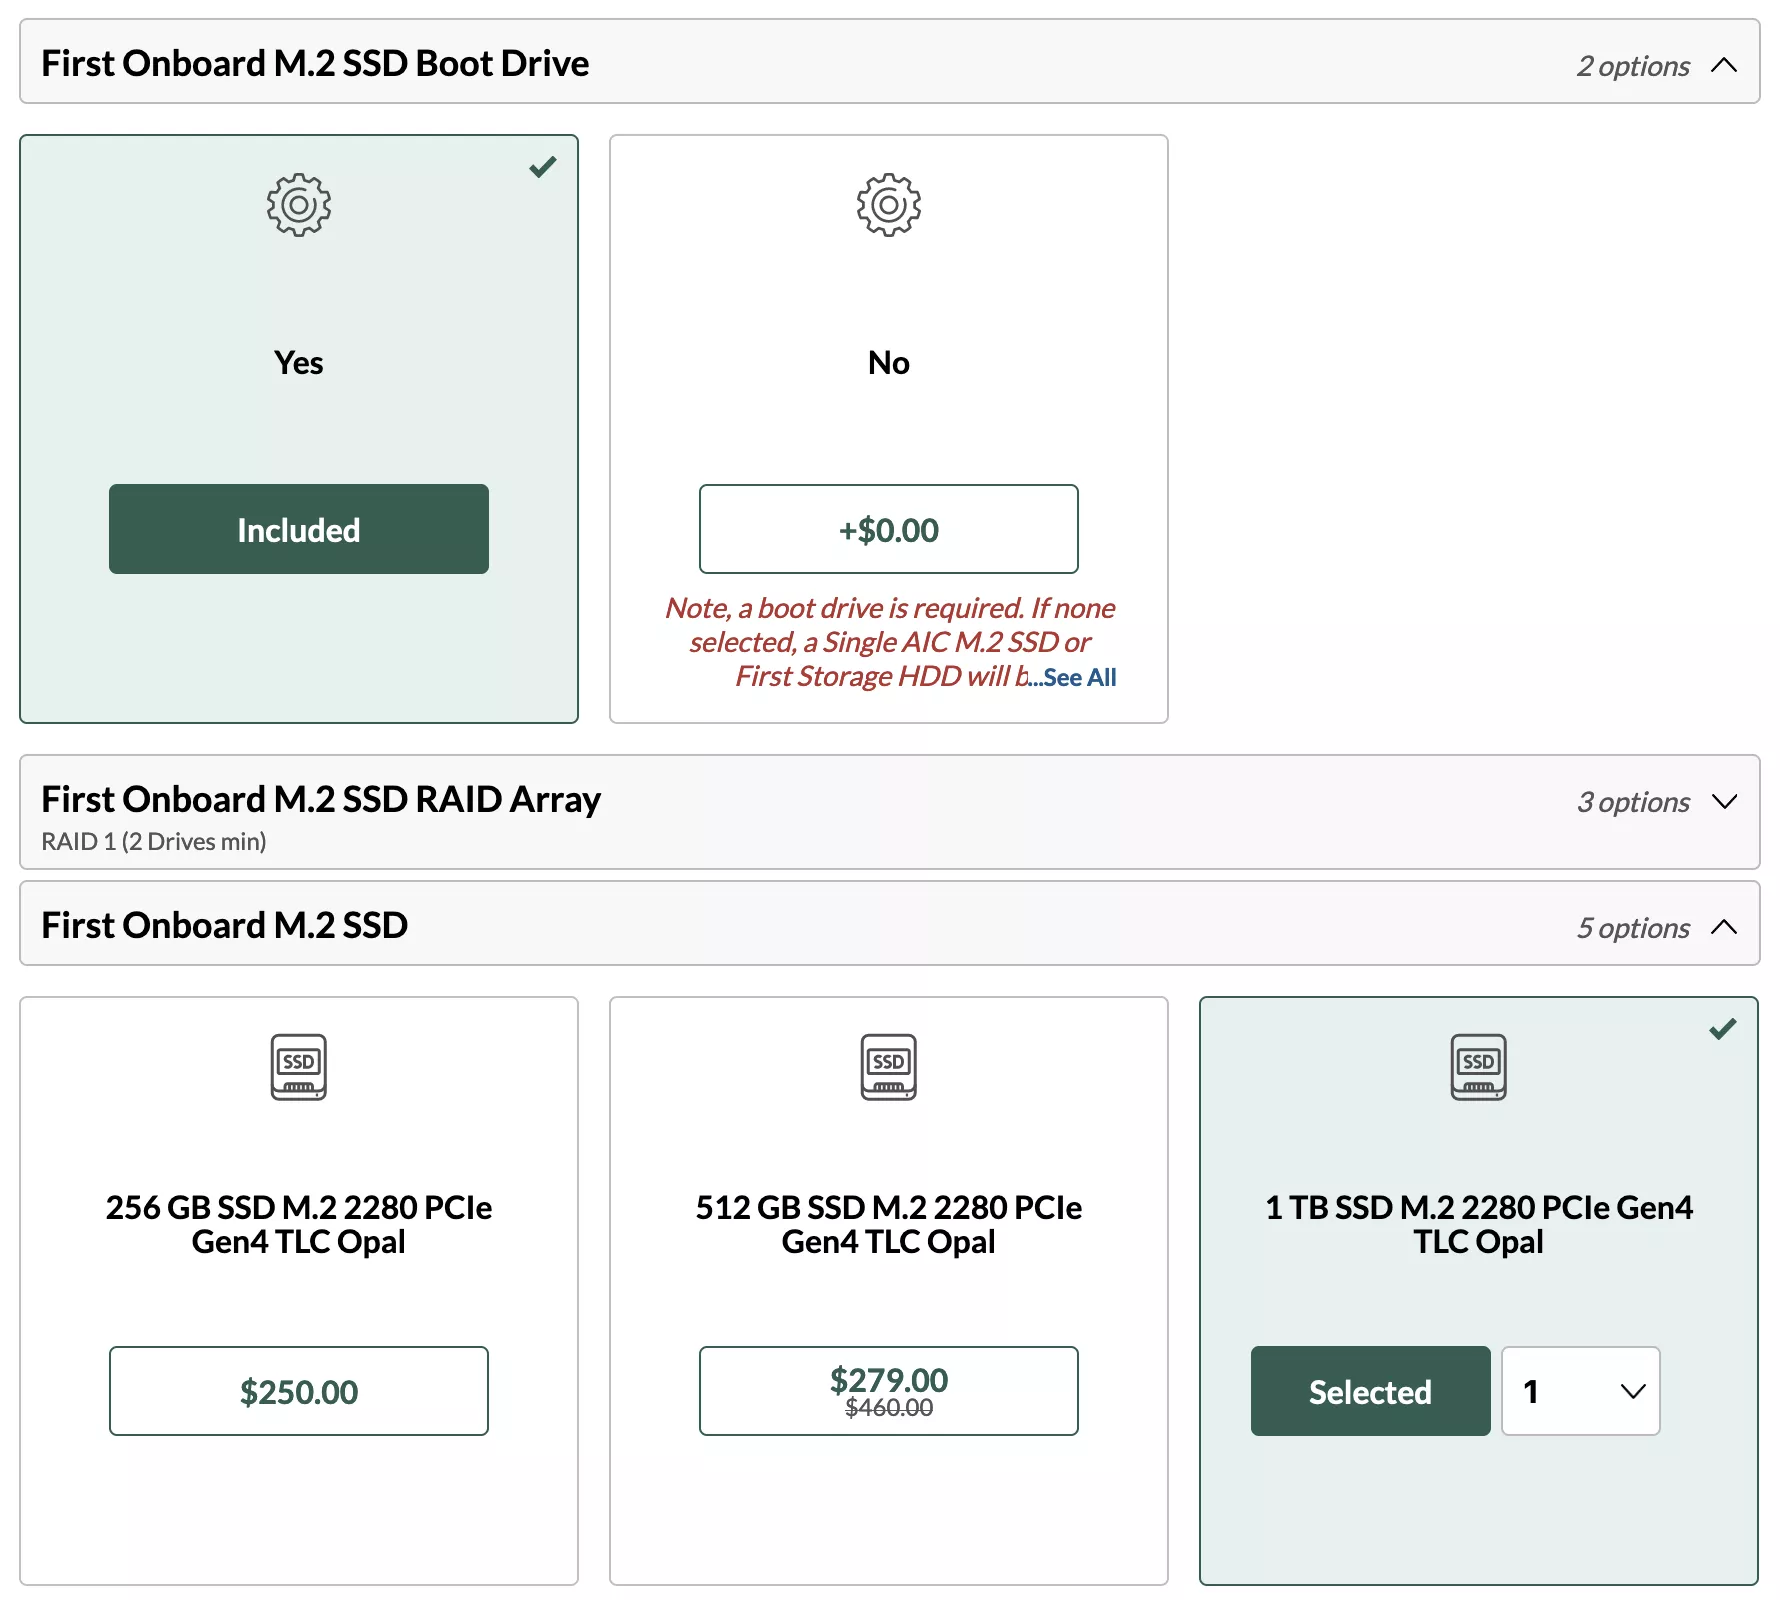Click the 'RAID 1 (2 Drives min)' subtitle

154,841
